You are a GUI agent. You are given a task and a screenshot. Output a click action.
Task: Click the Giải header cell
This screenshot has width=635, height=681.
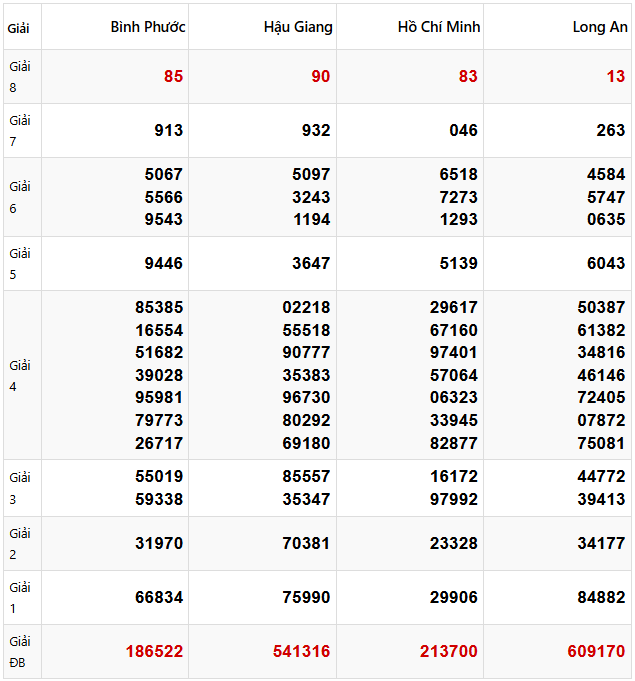point(18,28)
